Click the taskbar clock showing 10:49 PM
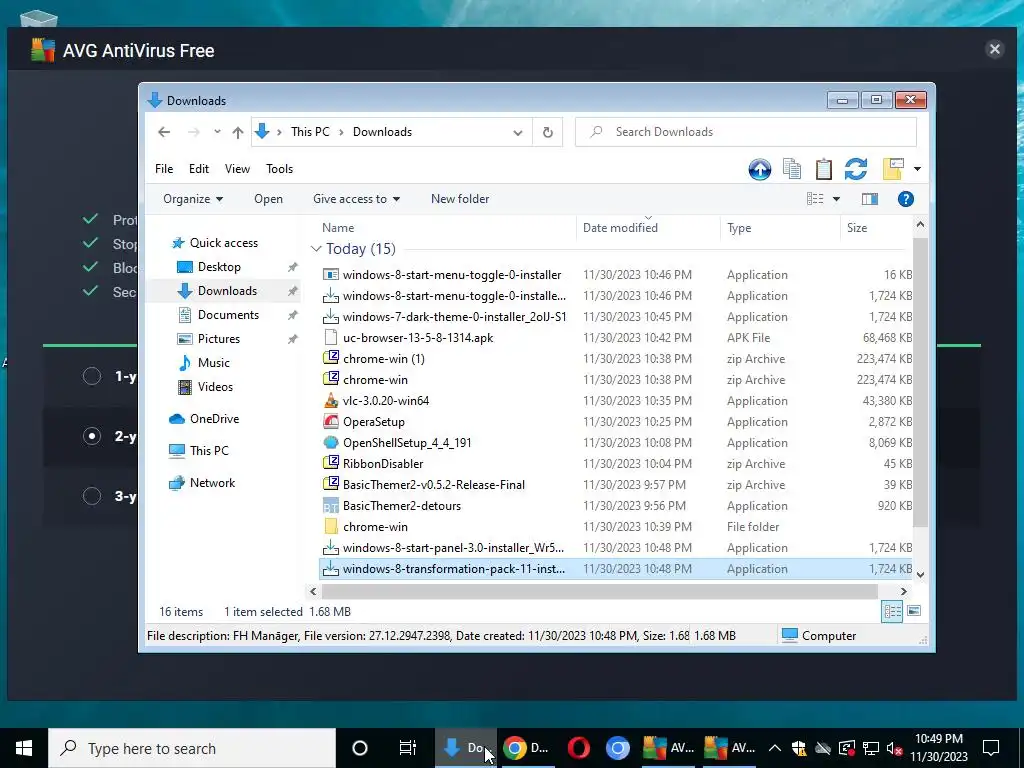 [x=938, y=748]
